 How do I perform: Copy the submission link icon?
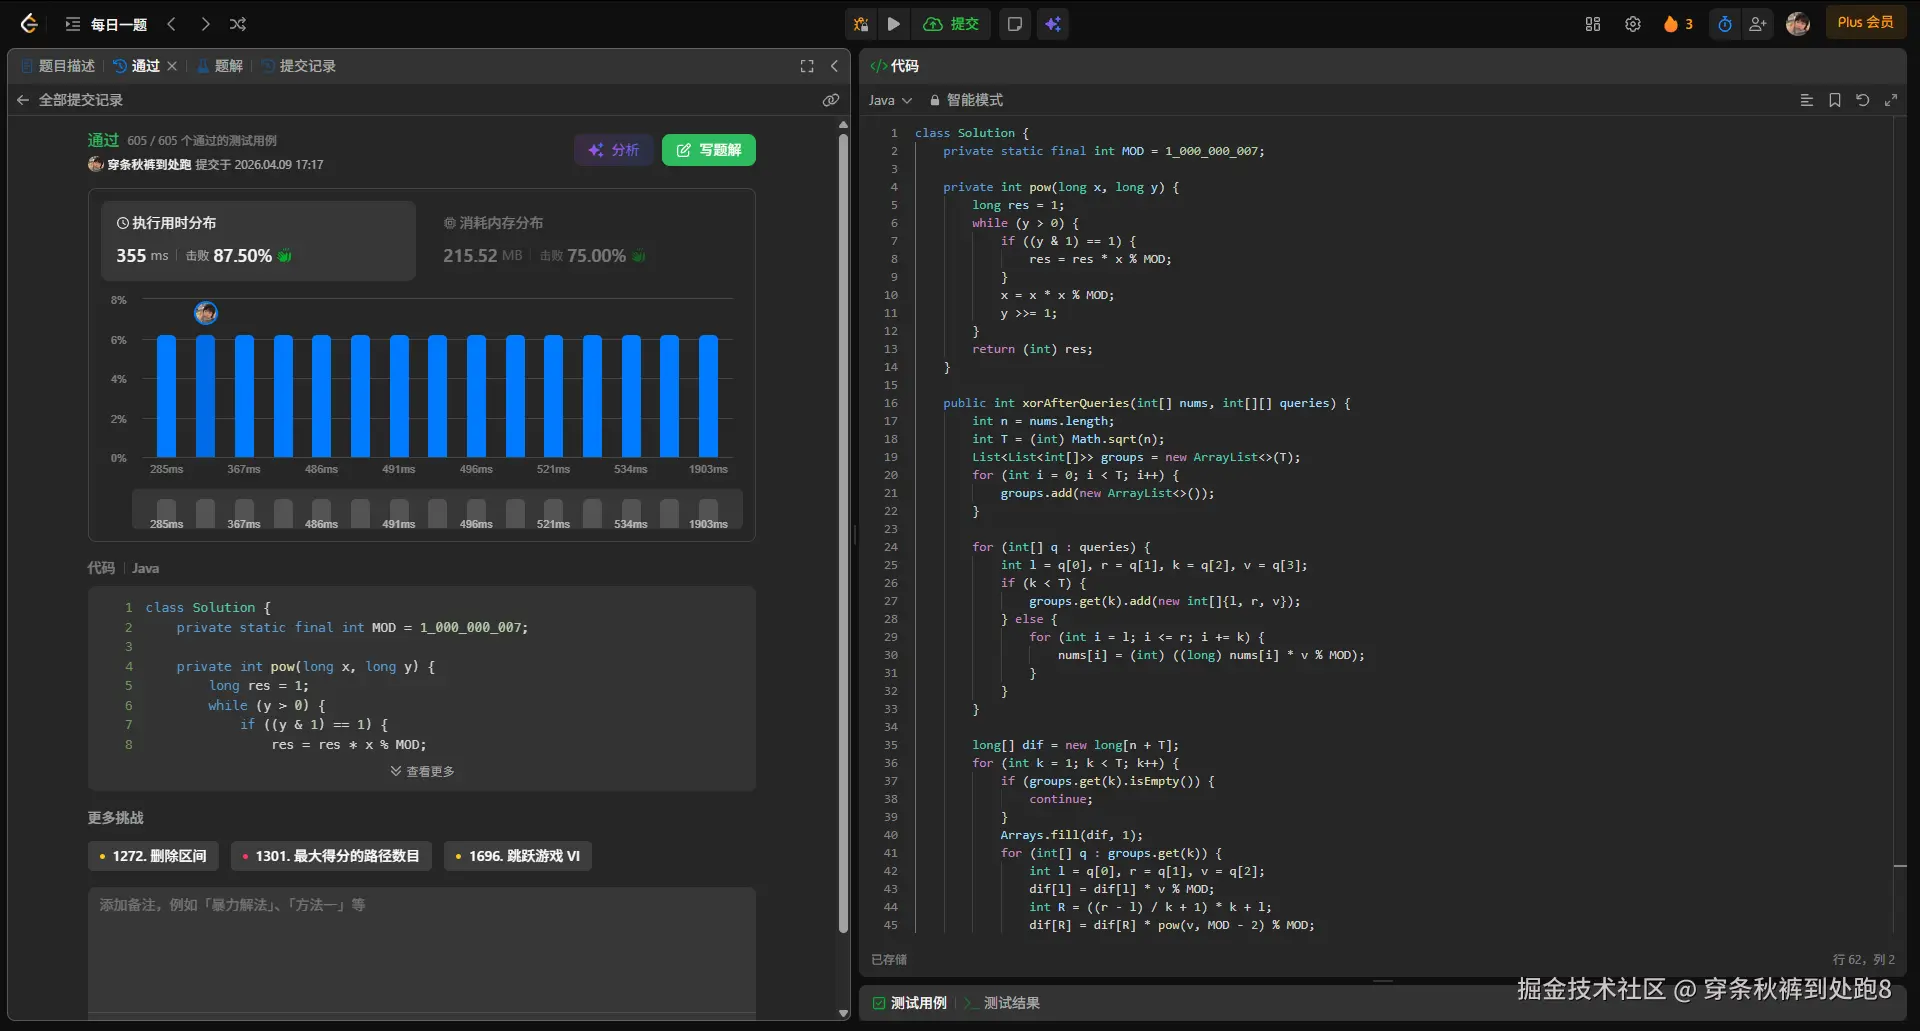click(x=830, y=100)
